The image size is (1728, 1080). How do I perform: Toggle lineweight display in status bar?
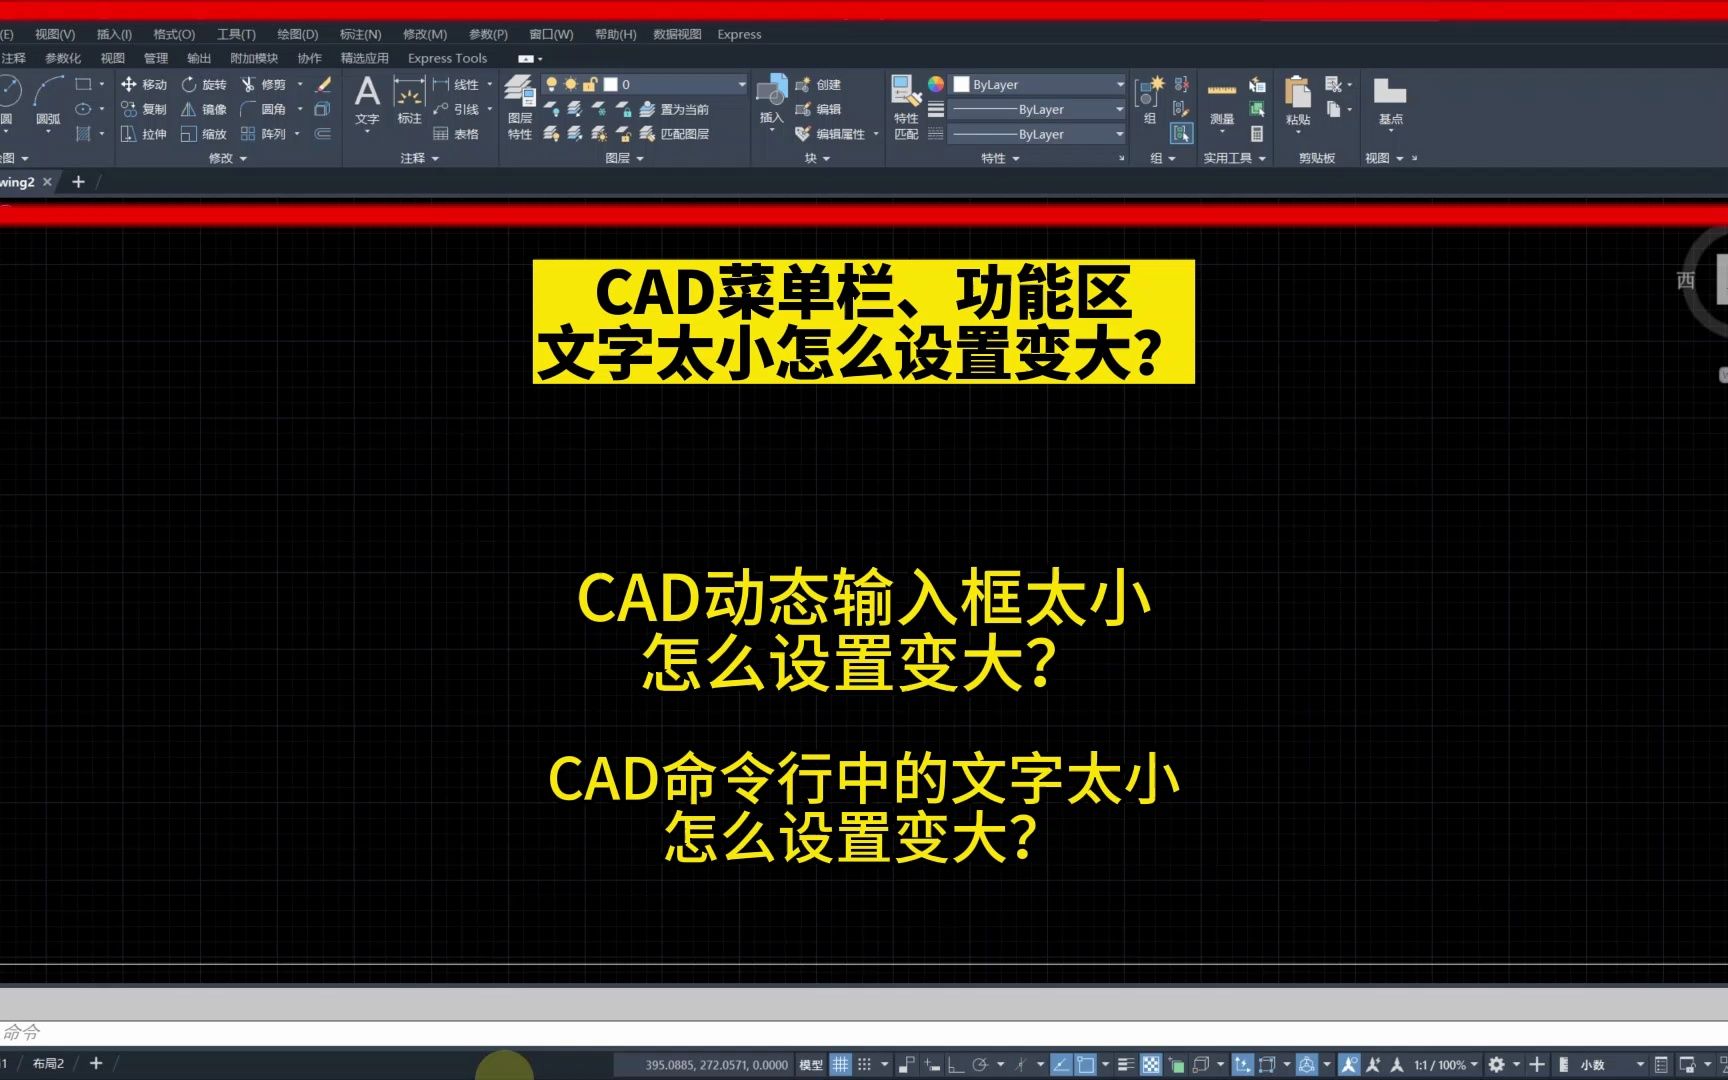(x=1125, y=1065)
